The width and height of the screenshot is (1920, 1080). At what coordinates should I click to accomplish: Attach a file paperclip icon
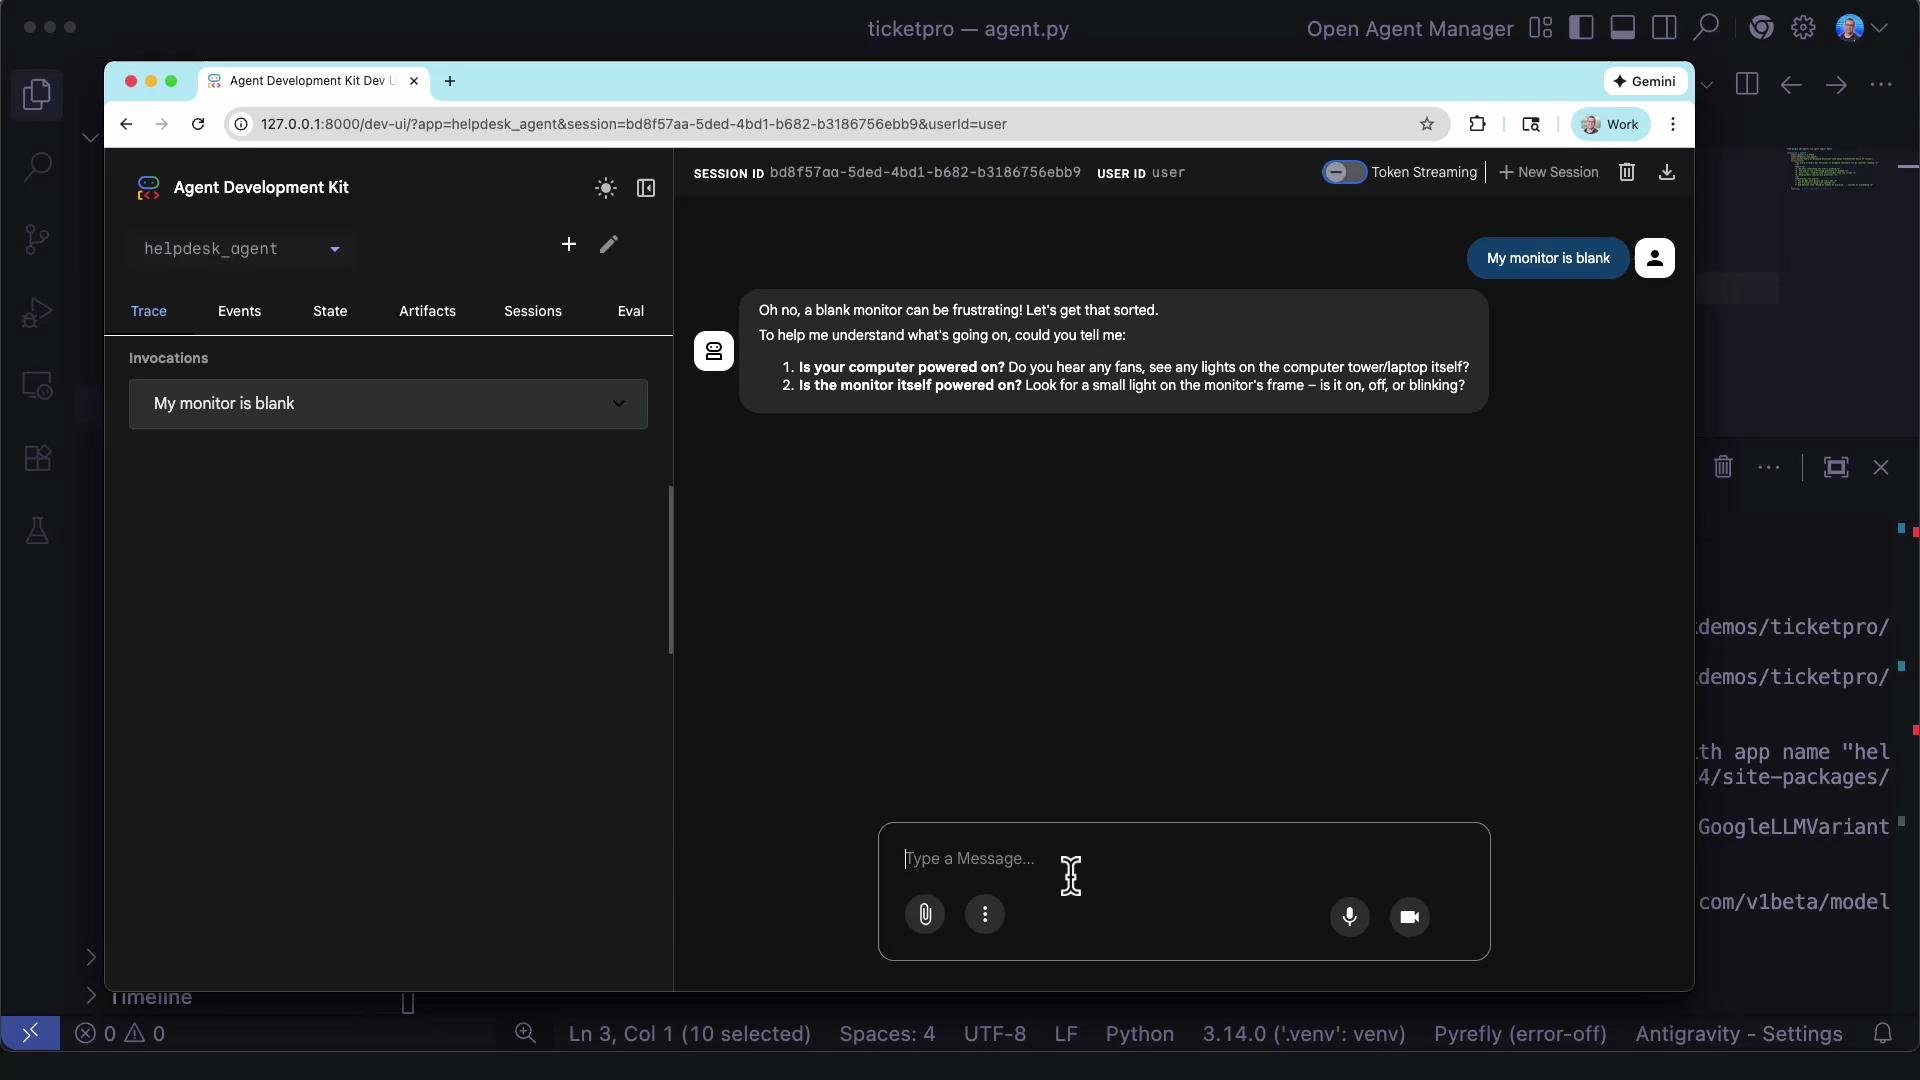(x=925, y=914)
